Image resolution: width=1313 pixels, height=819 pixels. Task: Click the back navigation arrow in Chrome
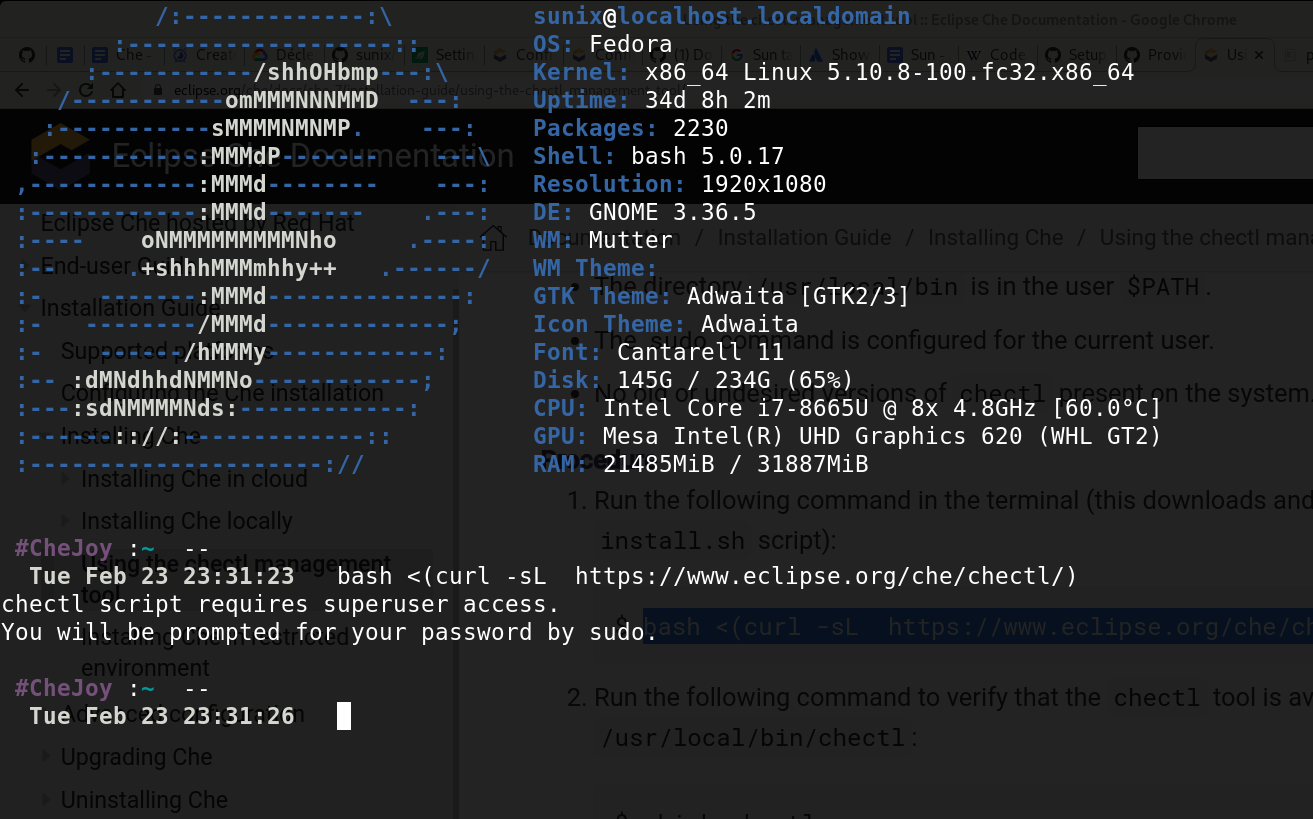coord(21,88)
